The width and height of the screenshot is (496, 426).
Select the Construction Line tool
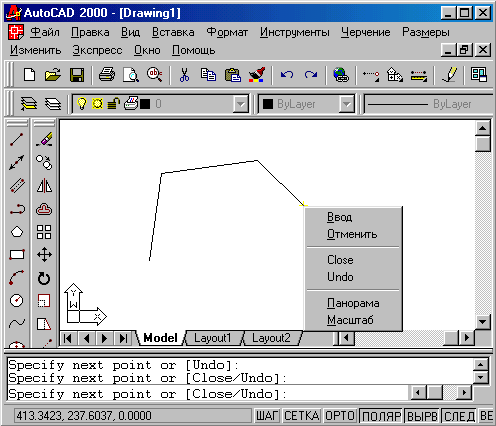coord(17,162)
